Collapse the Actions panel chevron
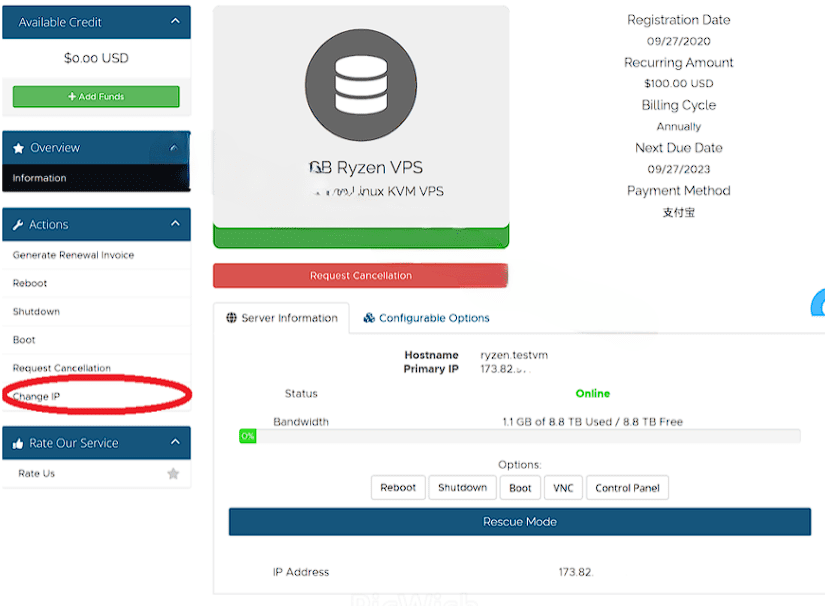Image resolution: width=825 pixels, height=606 pixels. 175,224
